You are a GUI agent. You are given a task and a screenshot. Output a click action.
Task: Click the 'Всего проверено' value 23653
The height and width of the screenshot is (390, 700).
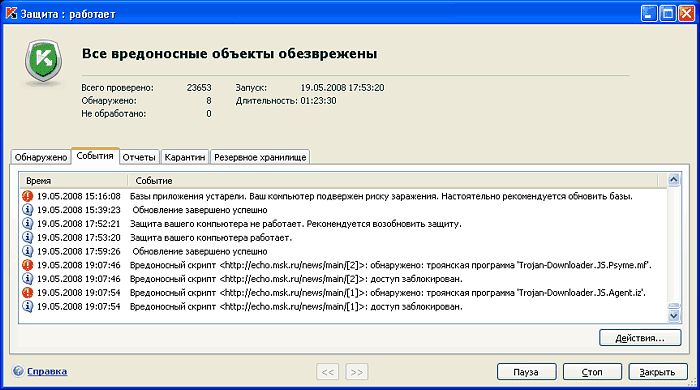199,87
